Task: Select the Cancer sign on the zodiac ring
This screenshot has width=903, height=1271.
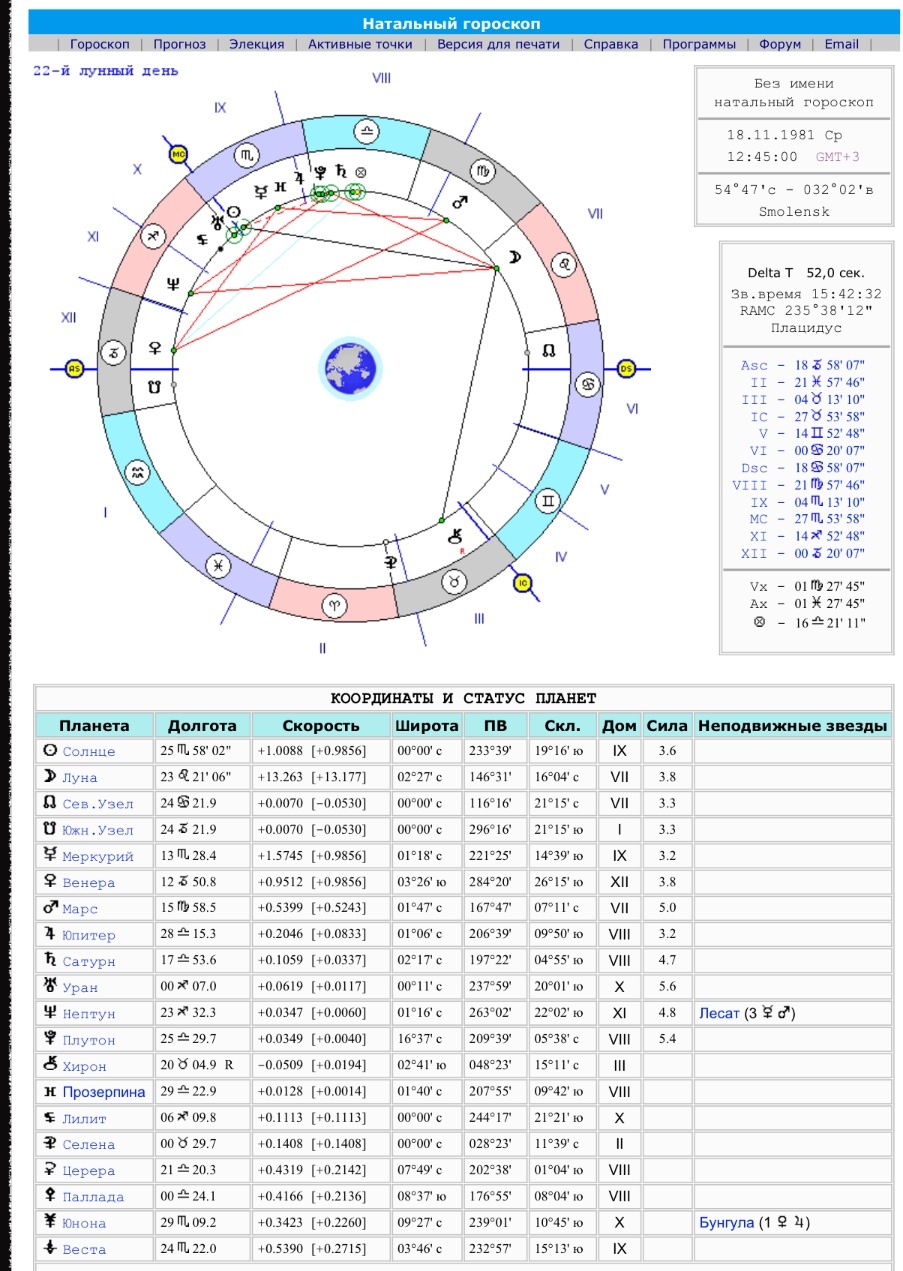Action: [589, 385]
